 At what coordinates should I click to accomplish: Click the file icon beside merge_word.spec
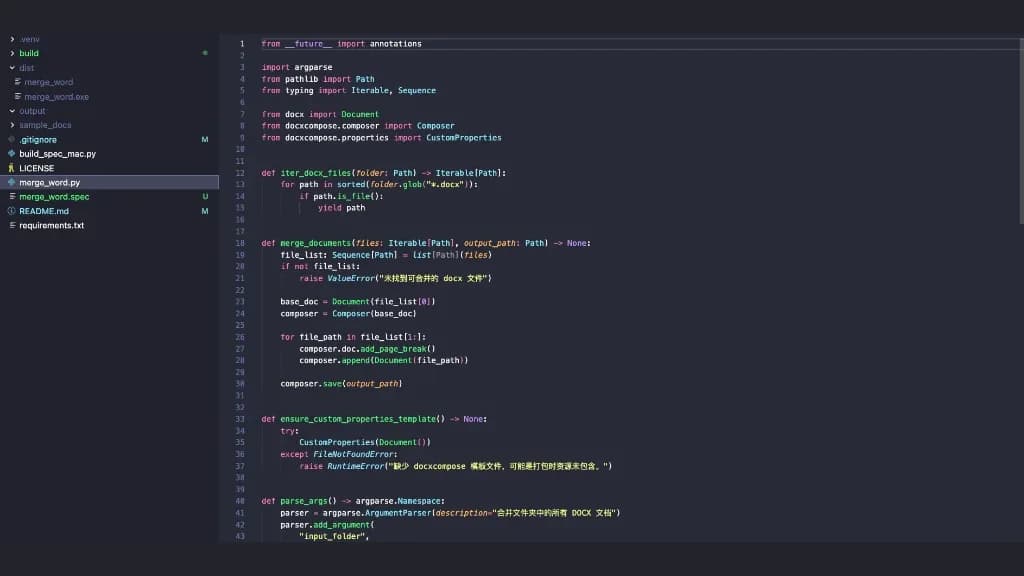tap(12, 197)
